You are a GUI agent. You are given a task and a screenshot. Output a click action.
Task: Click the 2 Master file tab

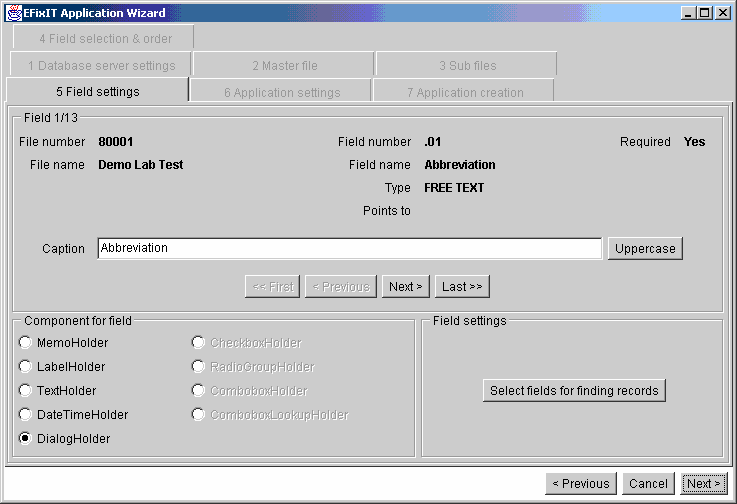tap(284, 66)
